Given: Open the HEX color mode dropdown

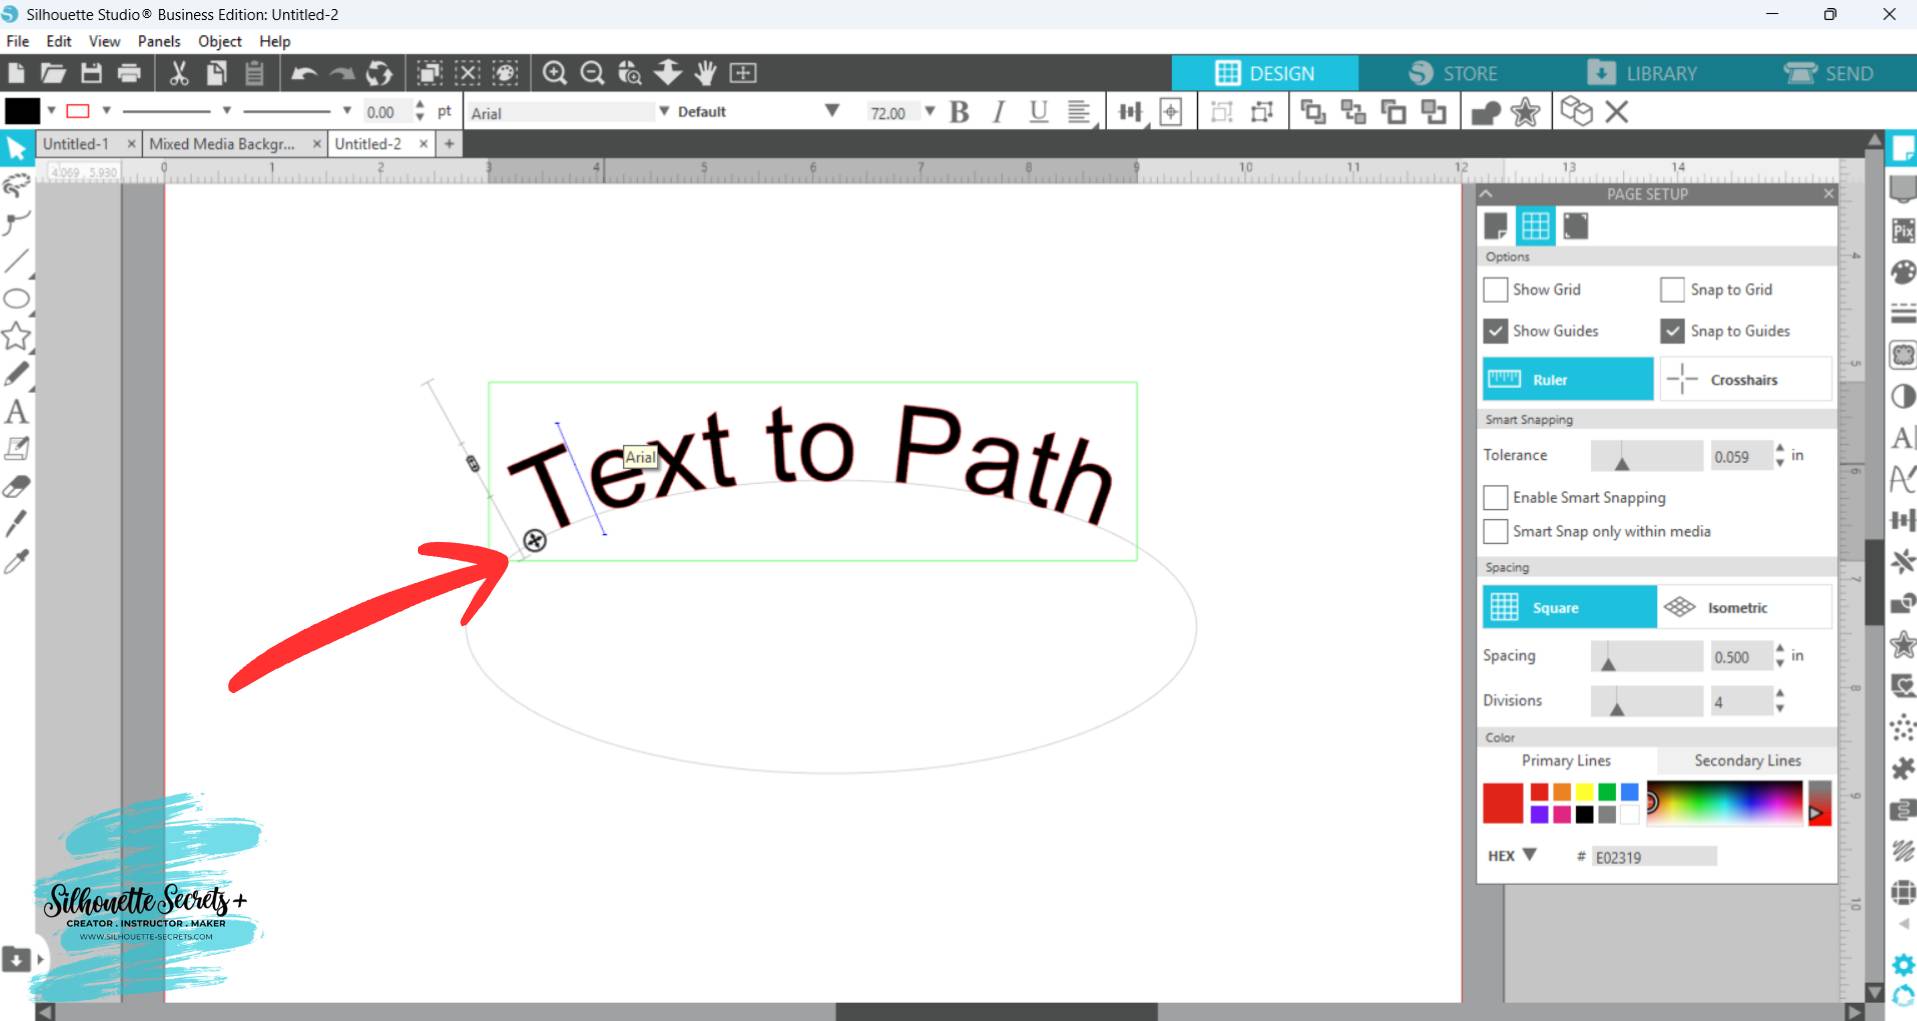Looking at the screenshot, I should (1529, 856).
